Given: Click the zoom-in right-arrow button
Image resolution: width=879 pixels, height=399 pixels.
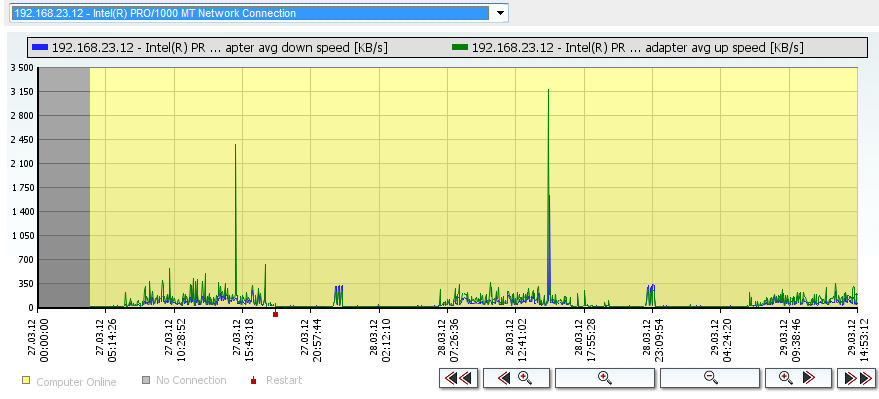Looking at the screenshot, I should 798,378.
